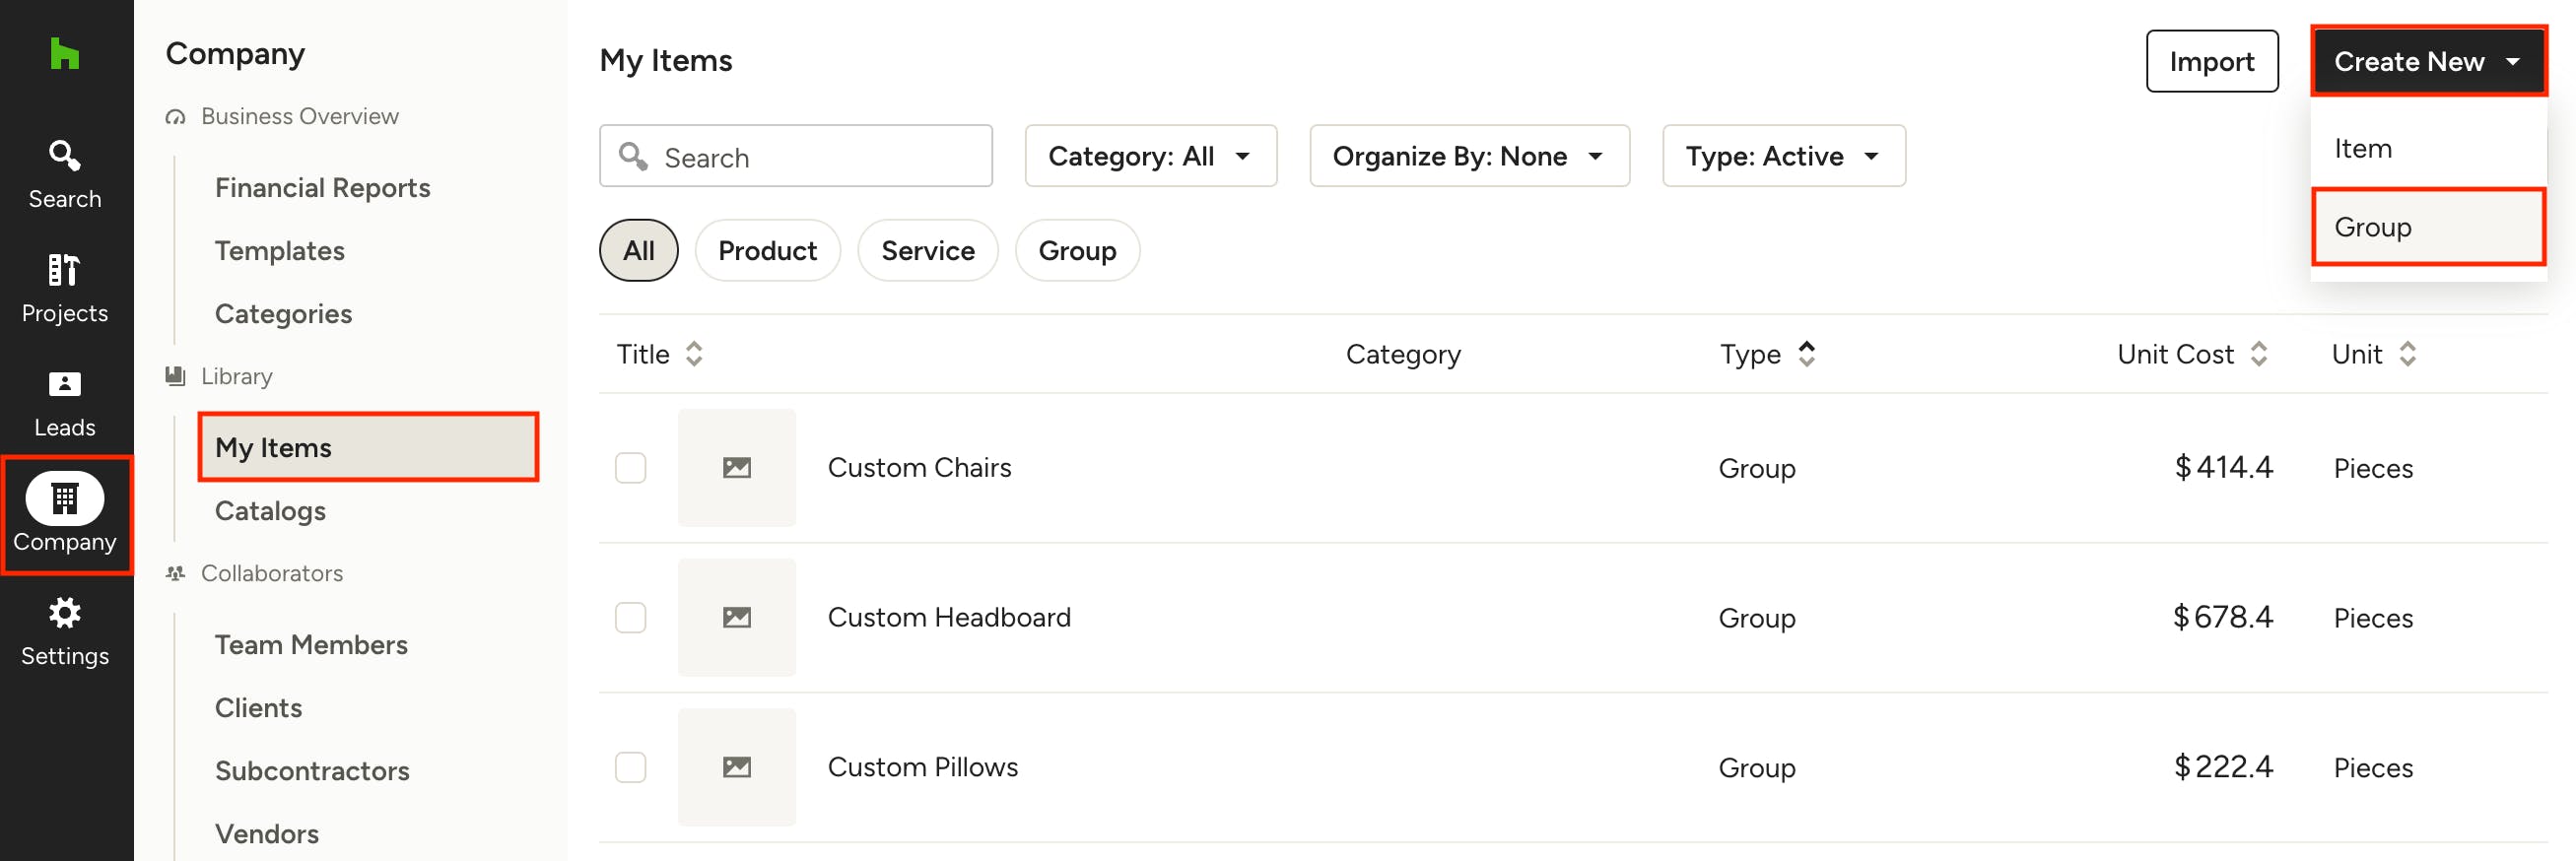Tick the Custom Pillows checkbox
Screen dimensions: 2576x861
coord(630,767)
